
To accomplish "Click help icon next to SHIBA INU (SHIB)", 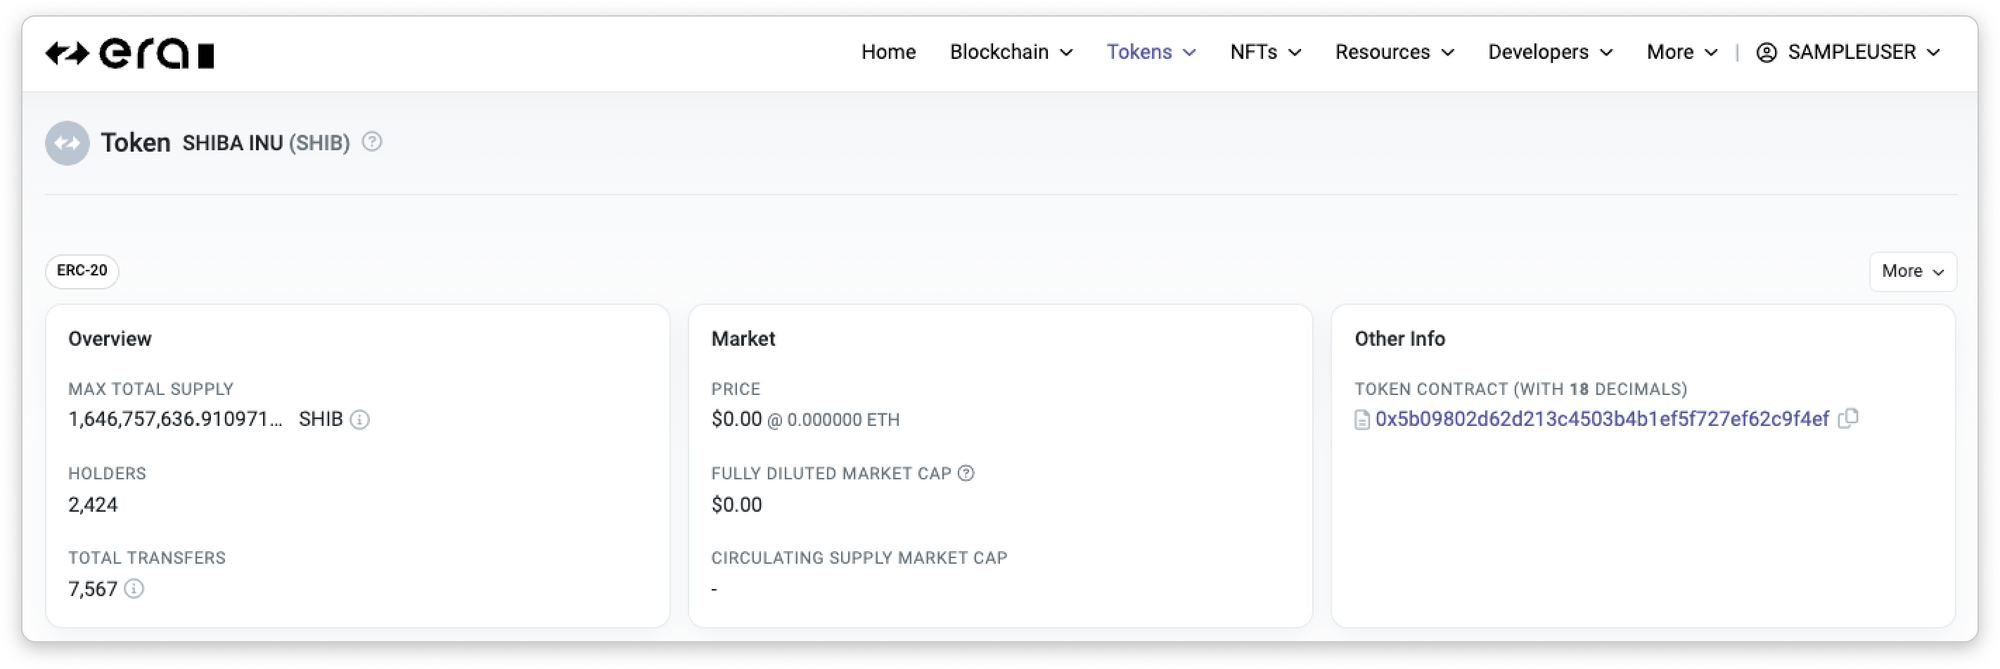I will [x=372, y=142].
